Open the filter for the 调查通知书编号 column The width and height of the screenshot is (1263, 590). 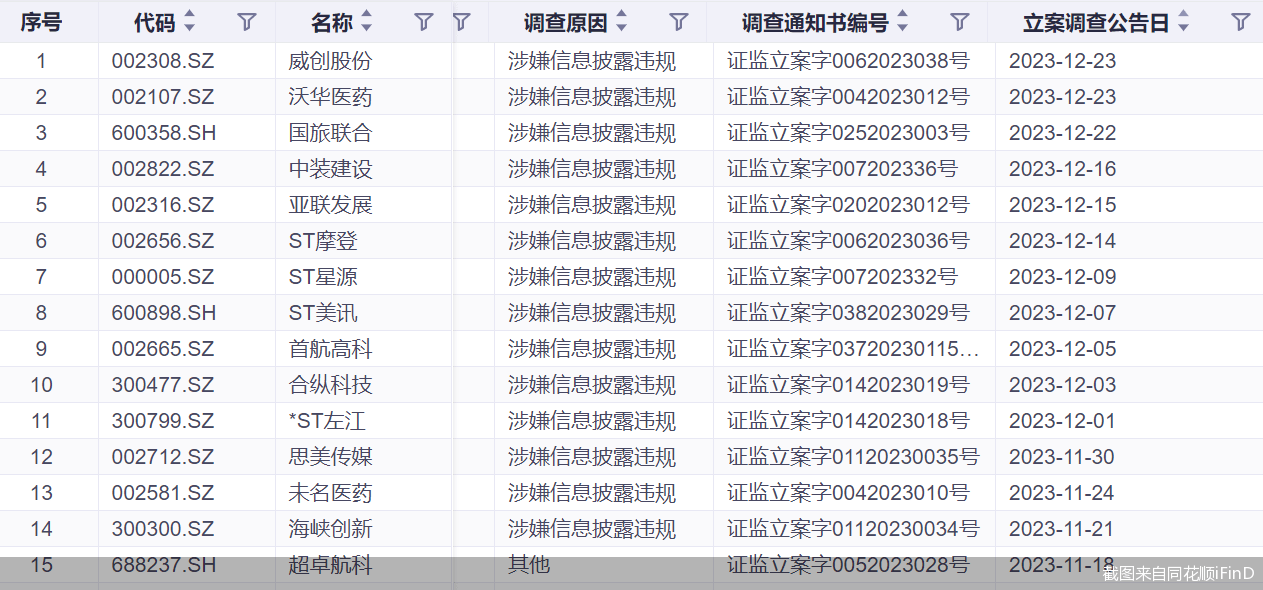pyautogui.click(x=960, y=21)
